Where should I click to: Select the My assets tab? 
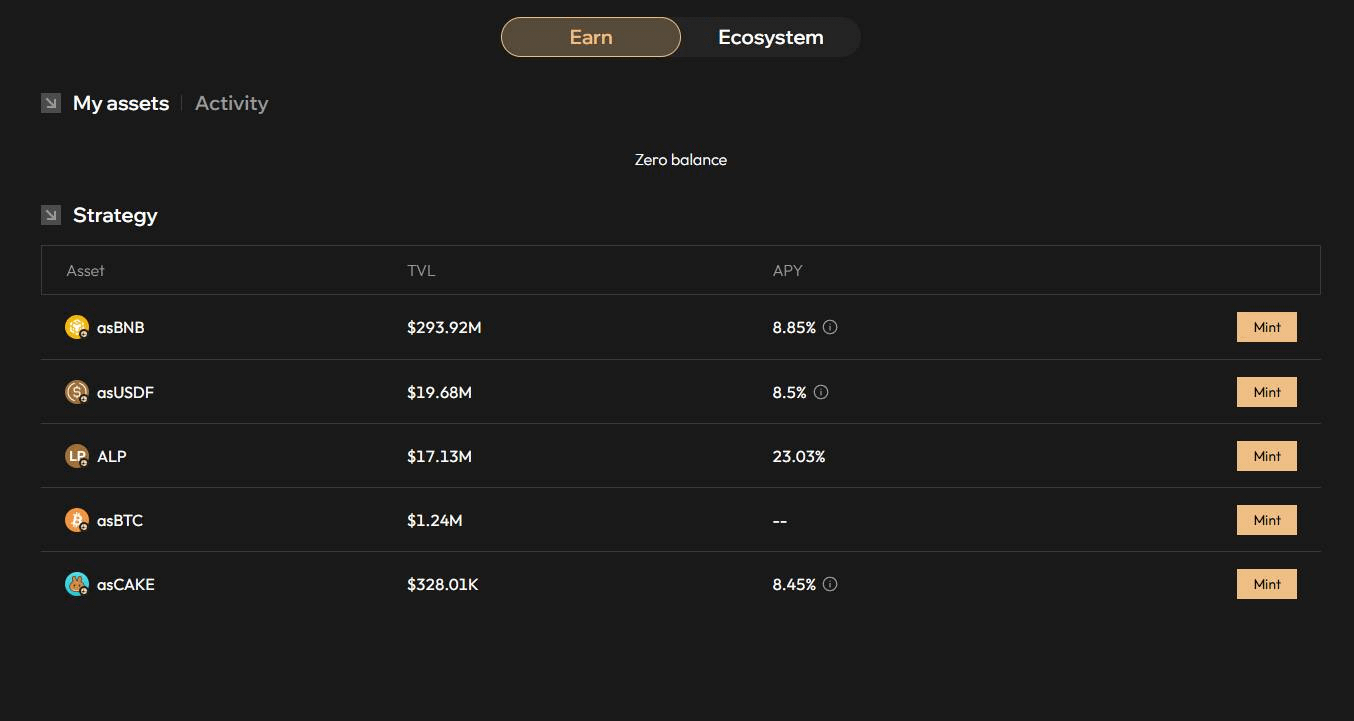[121, 103]
